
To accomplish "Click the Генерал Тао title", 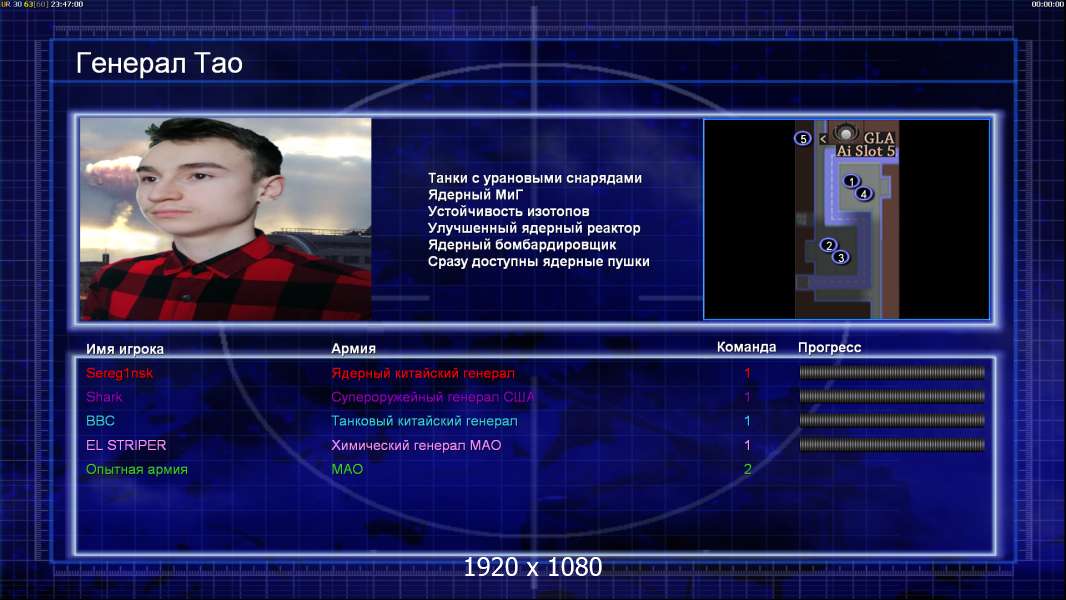I will 159,63.
